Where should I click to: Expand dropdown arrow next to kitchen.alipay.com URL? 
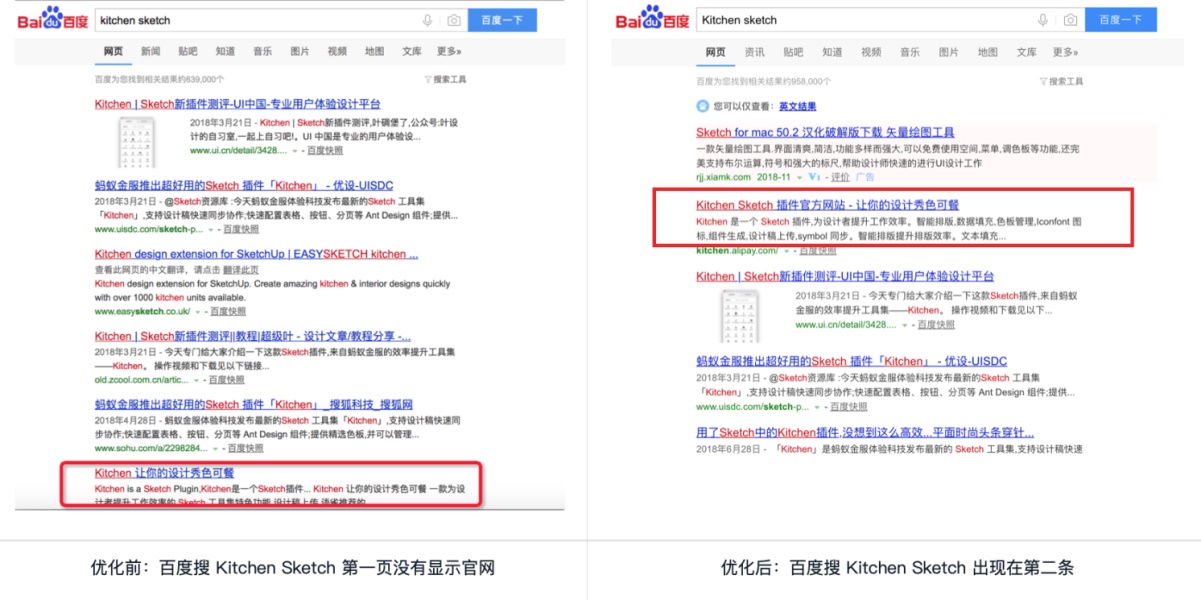point(786,252)
